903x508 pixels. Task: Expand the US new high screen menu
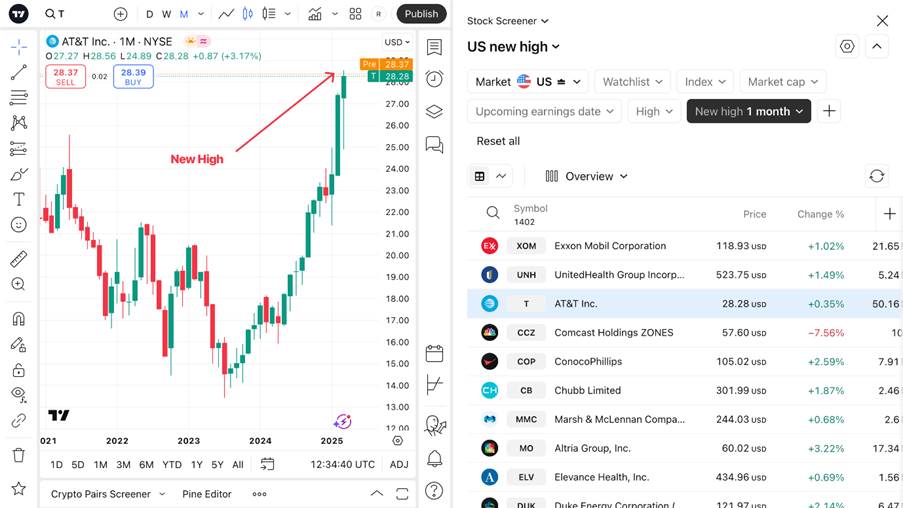[x=513, y=47]
